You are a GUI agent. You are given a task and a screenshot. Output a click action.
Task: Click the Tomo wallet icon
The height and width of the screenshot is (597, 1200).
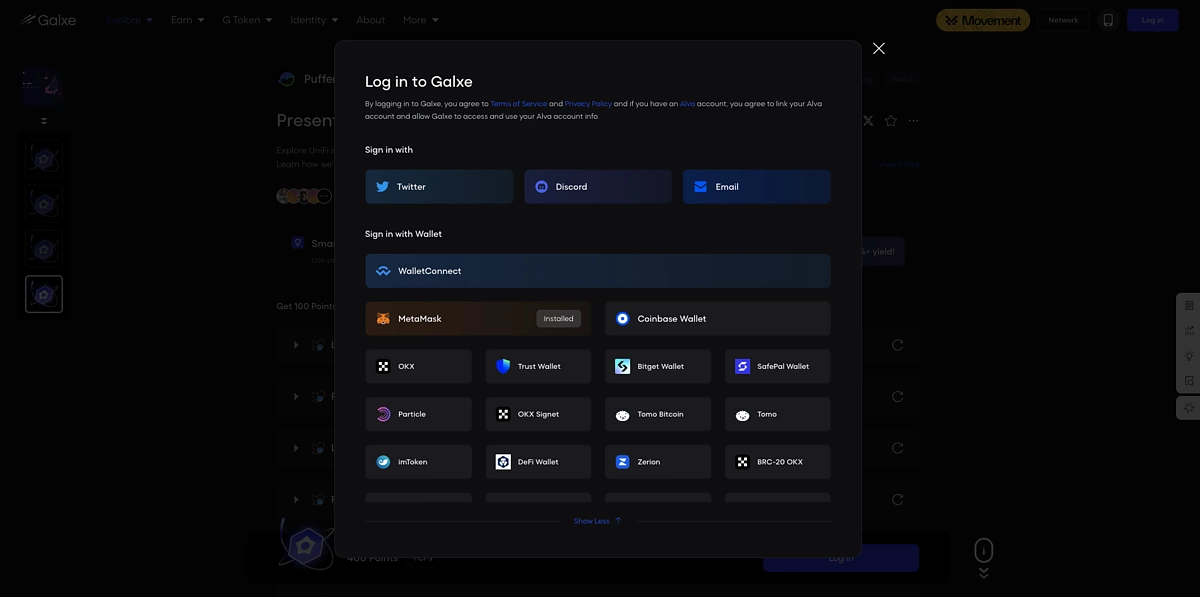[742, 415]
